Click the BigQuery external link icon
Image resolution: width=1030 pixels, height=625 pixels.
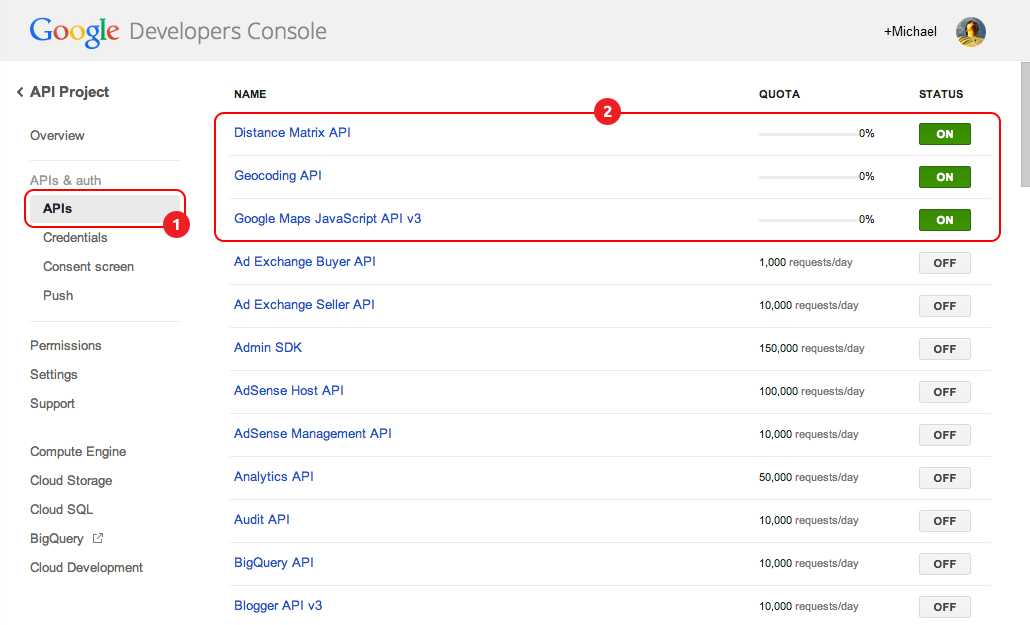coord(98,538)
